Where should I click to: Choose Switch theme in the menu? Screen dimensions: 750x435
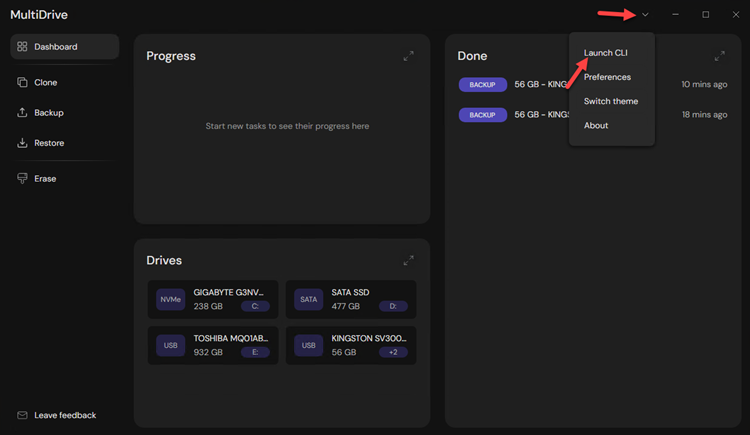click(610, 101)
